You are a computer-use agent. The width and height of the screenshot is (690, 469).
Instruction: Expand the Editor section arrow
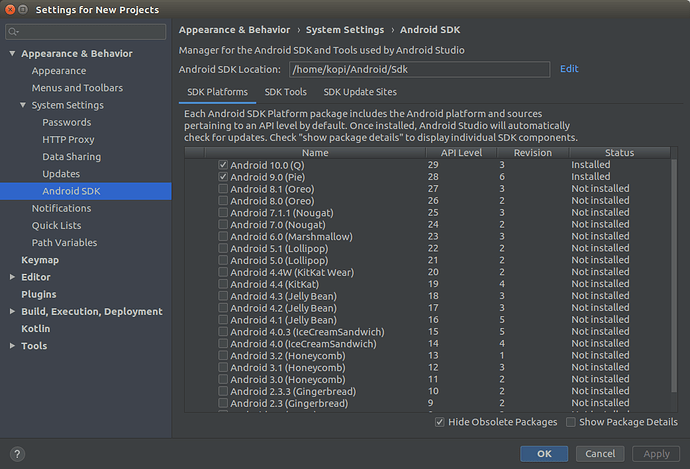tap(12, 277)
